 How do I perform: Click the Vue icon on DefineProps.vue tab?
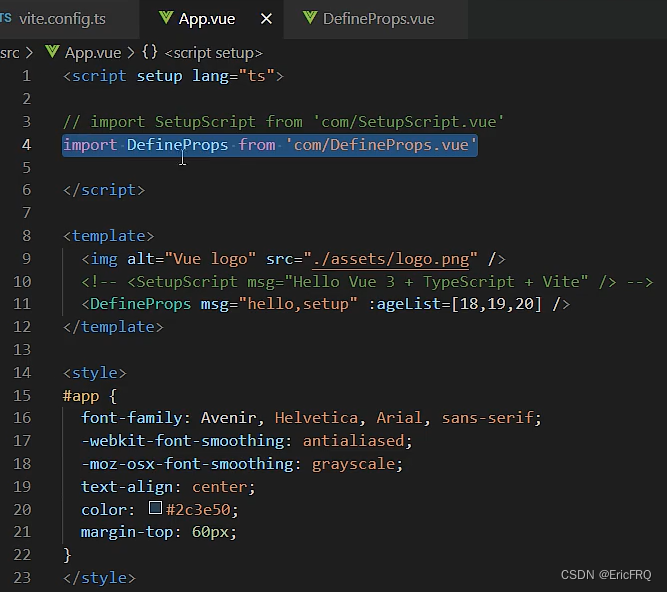310,18
